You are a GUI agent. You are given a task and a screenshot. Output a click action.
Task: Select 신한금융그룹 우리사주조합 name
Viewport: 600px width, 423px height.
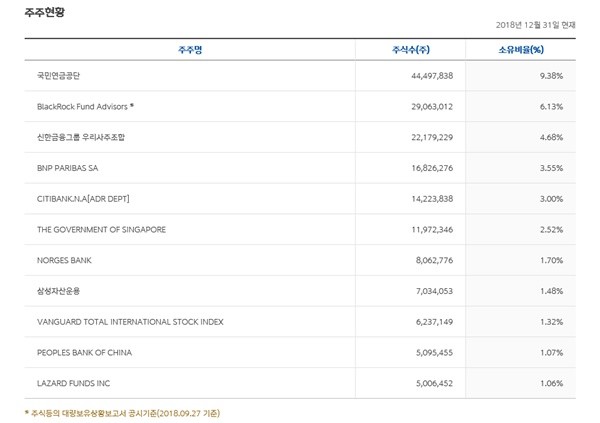click(81, 137)
